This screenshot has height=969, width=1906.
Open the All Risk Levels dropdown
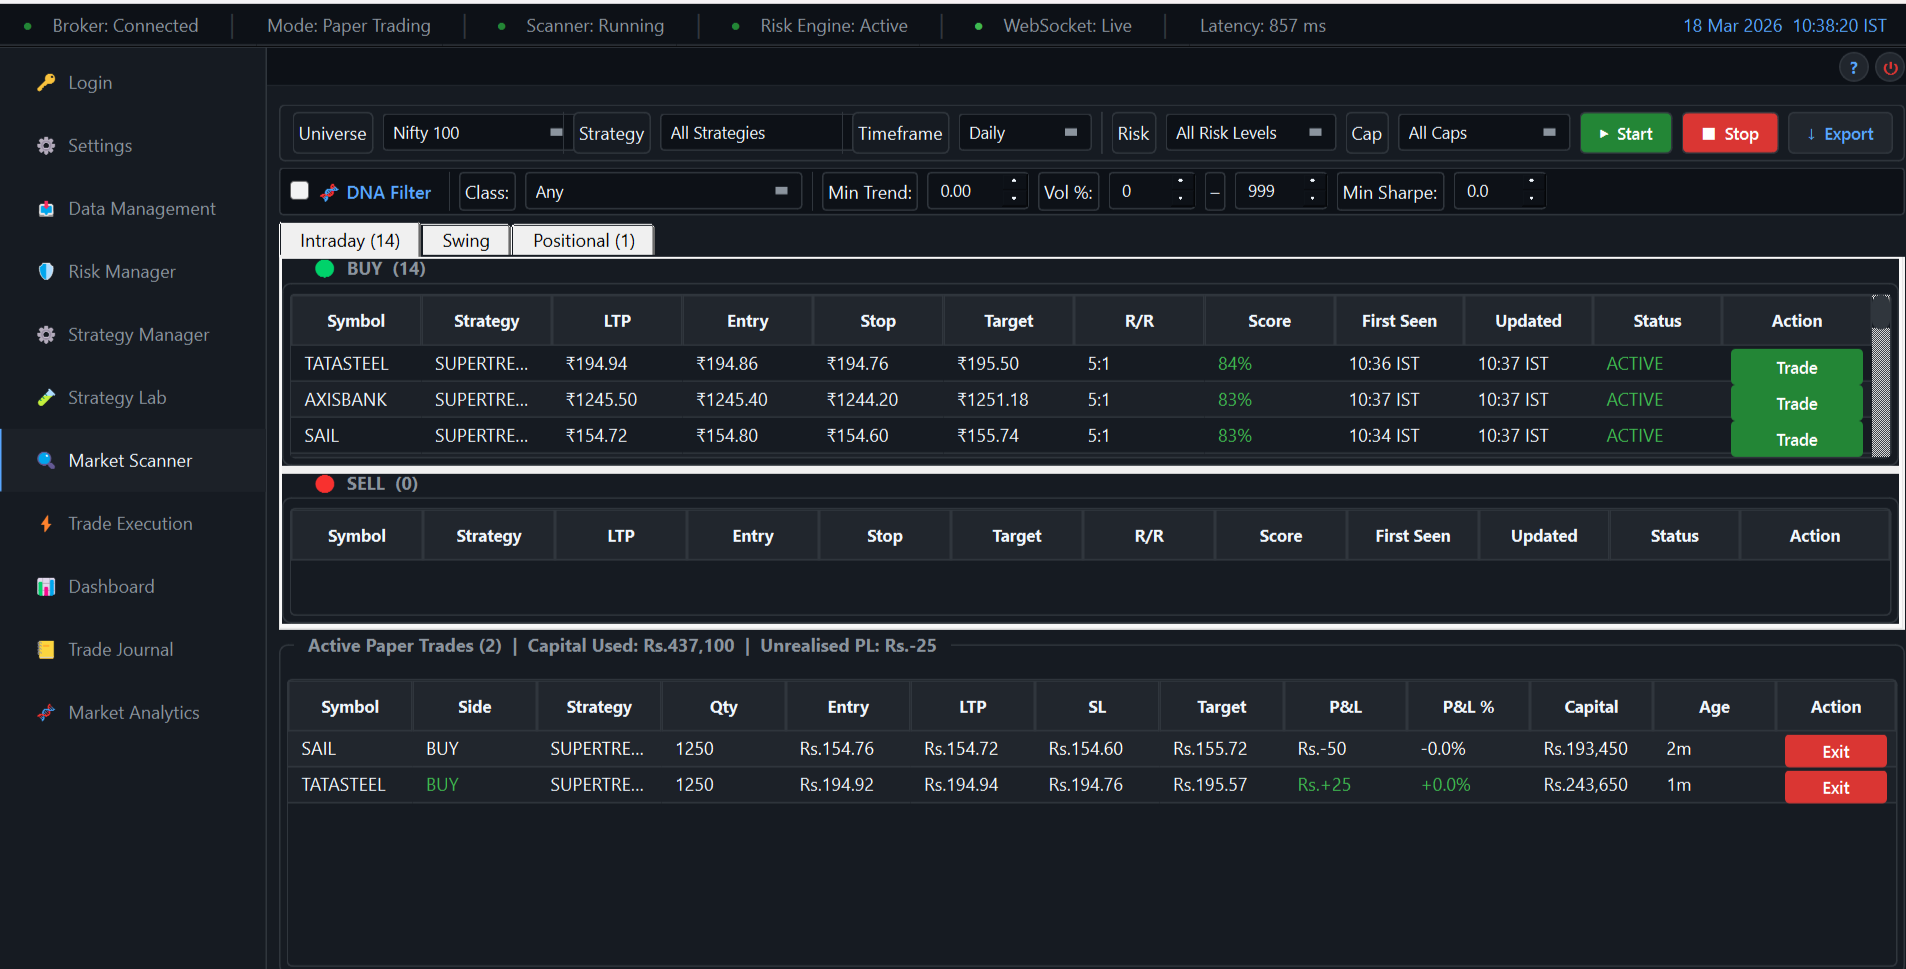[x=1250, y=132]
